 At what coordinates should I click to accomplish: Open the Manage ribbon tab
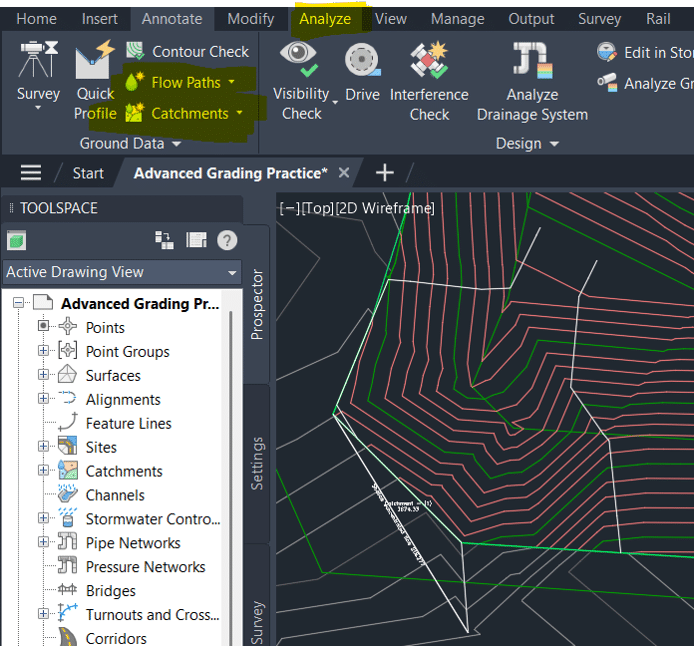point(458,19)
